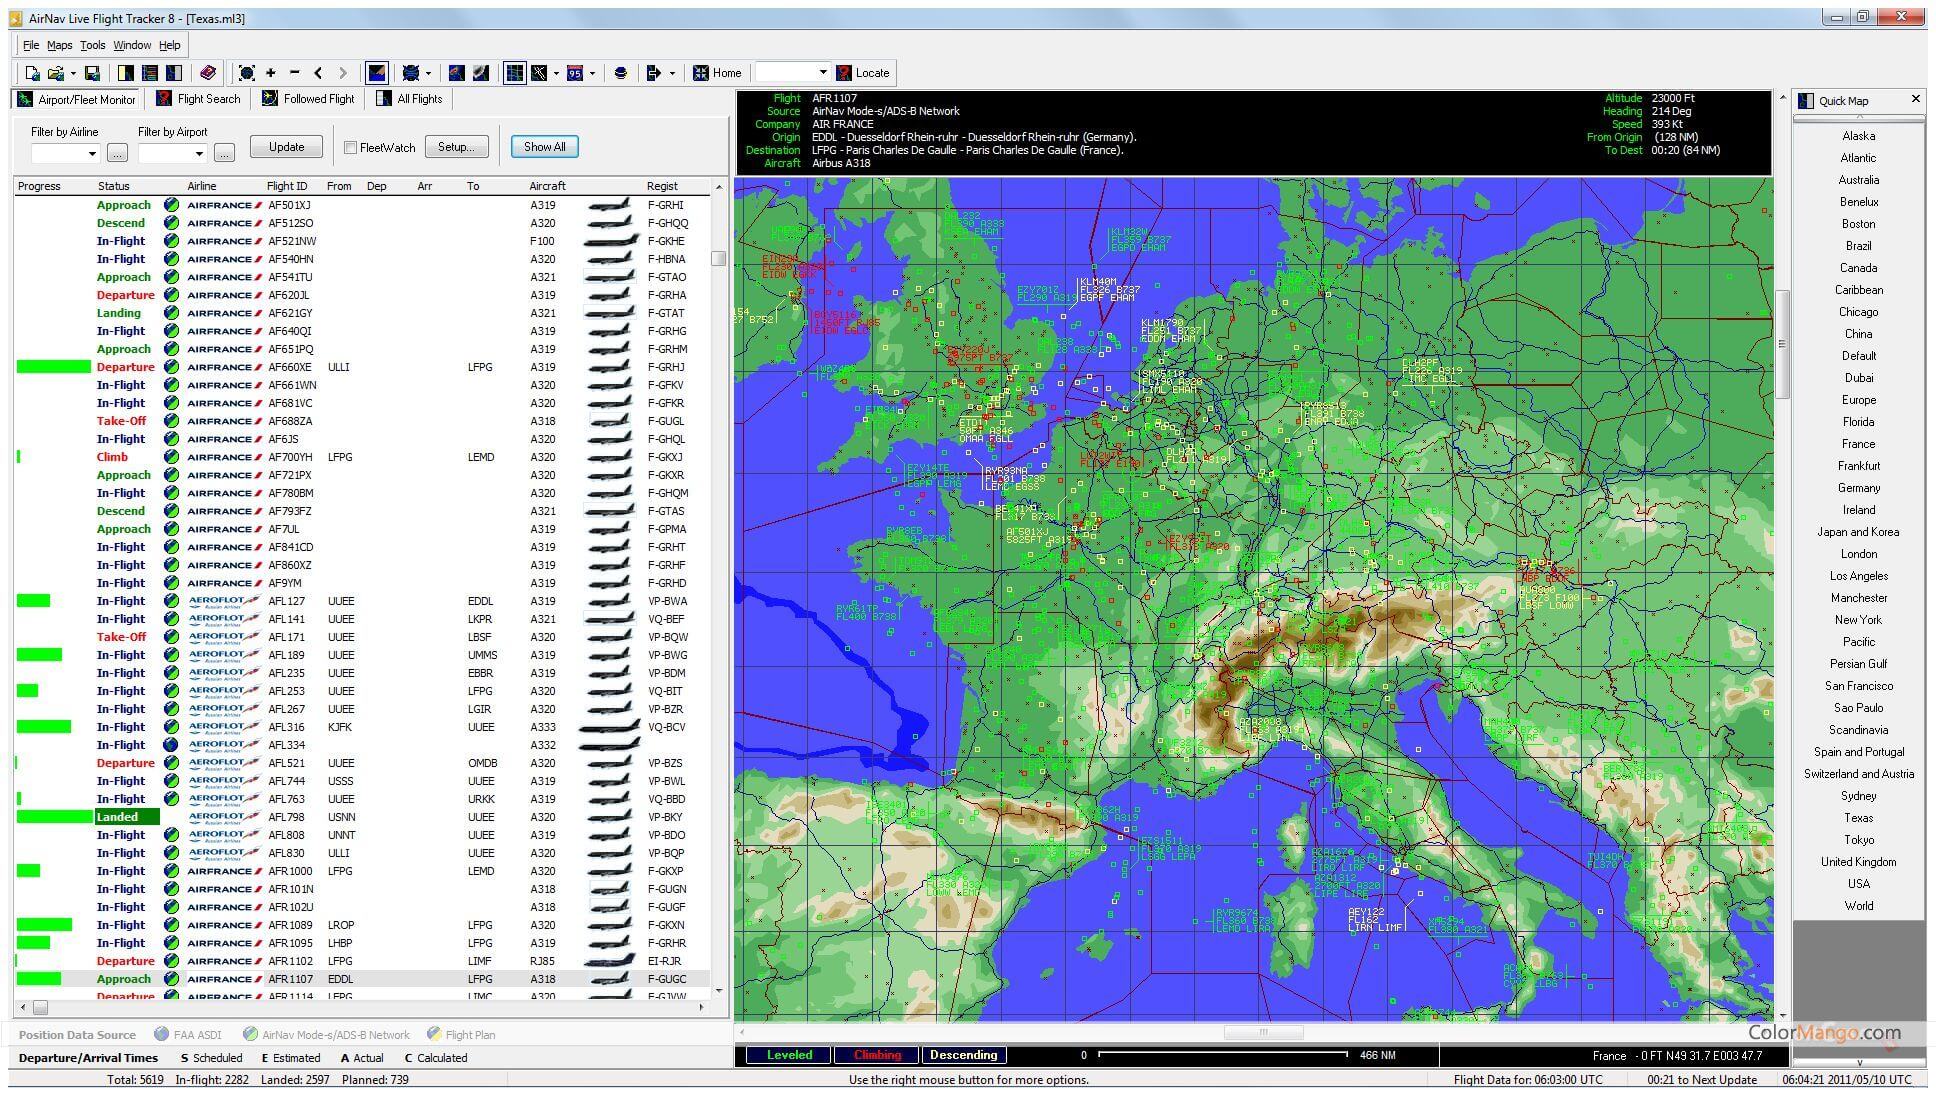This screenshot has width=1936, height=1096.
Task: Select the Zoom Out tool on the toolbar
Action: tap(295, 72)
